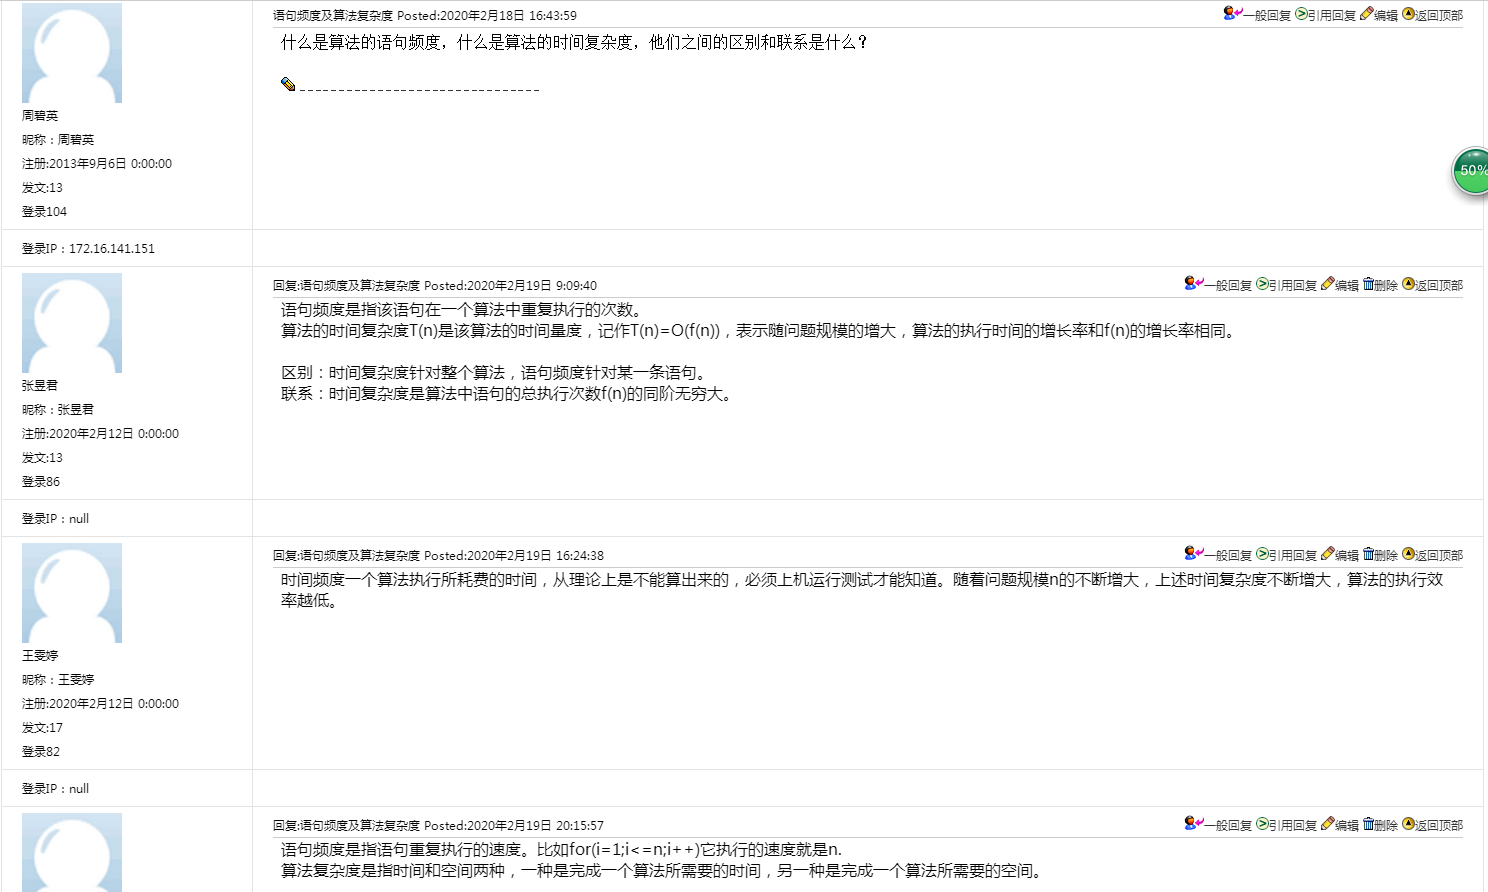Click 引用回复 icon on the 9:09:40 reply
The width and height of the screenshot is (1488, 892).
pyautogui.click(x=1262, y=284)
